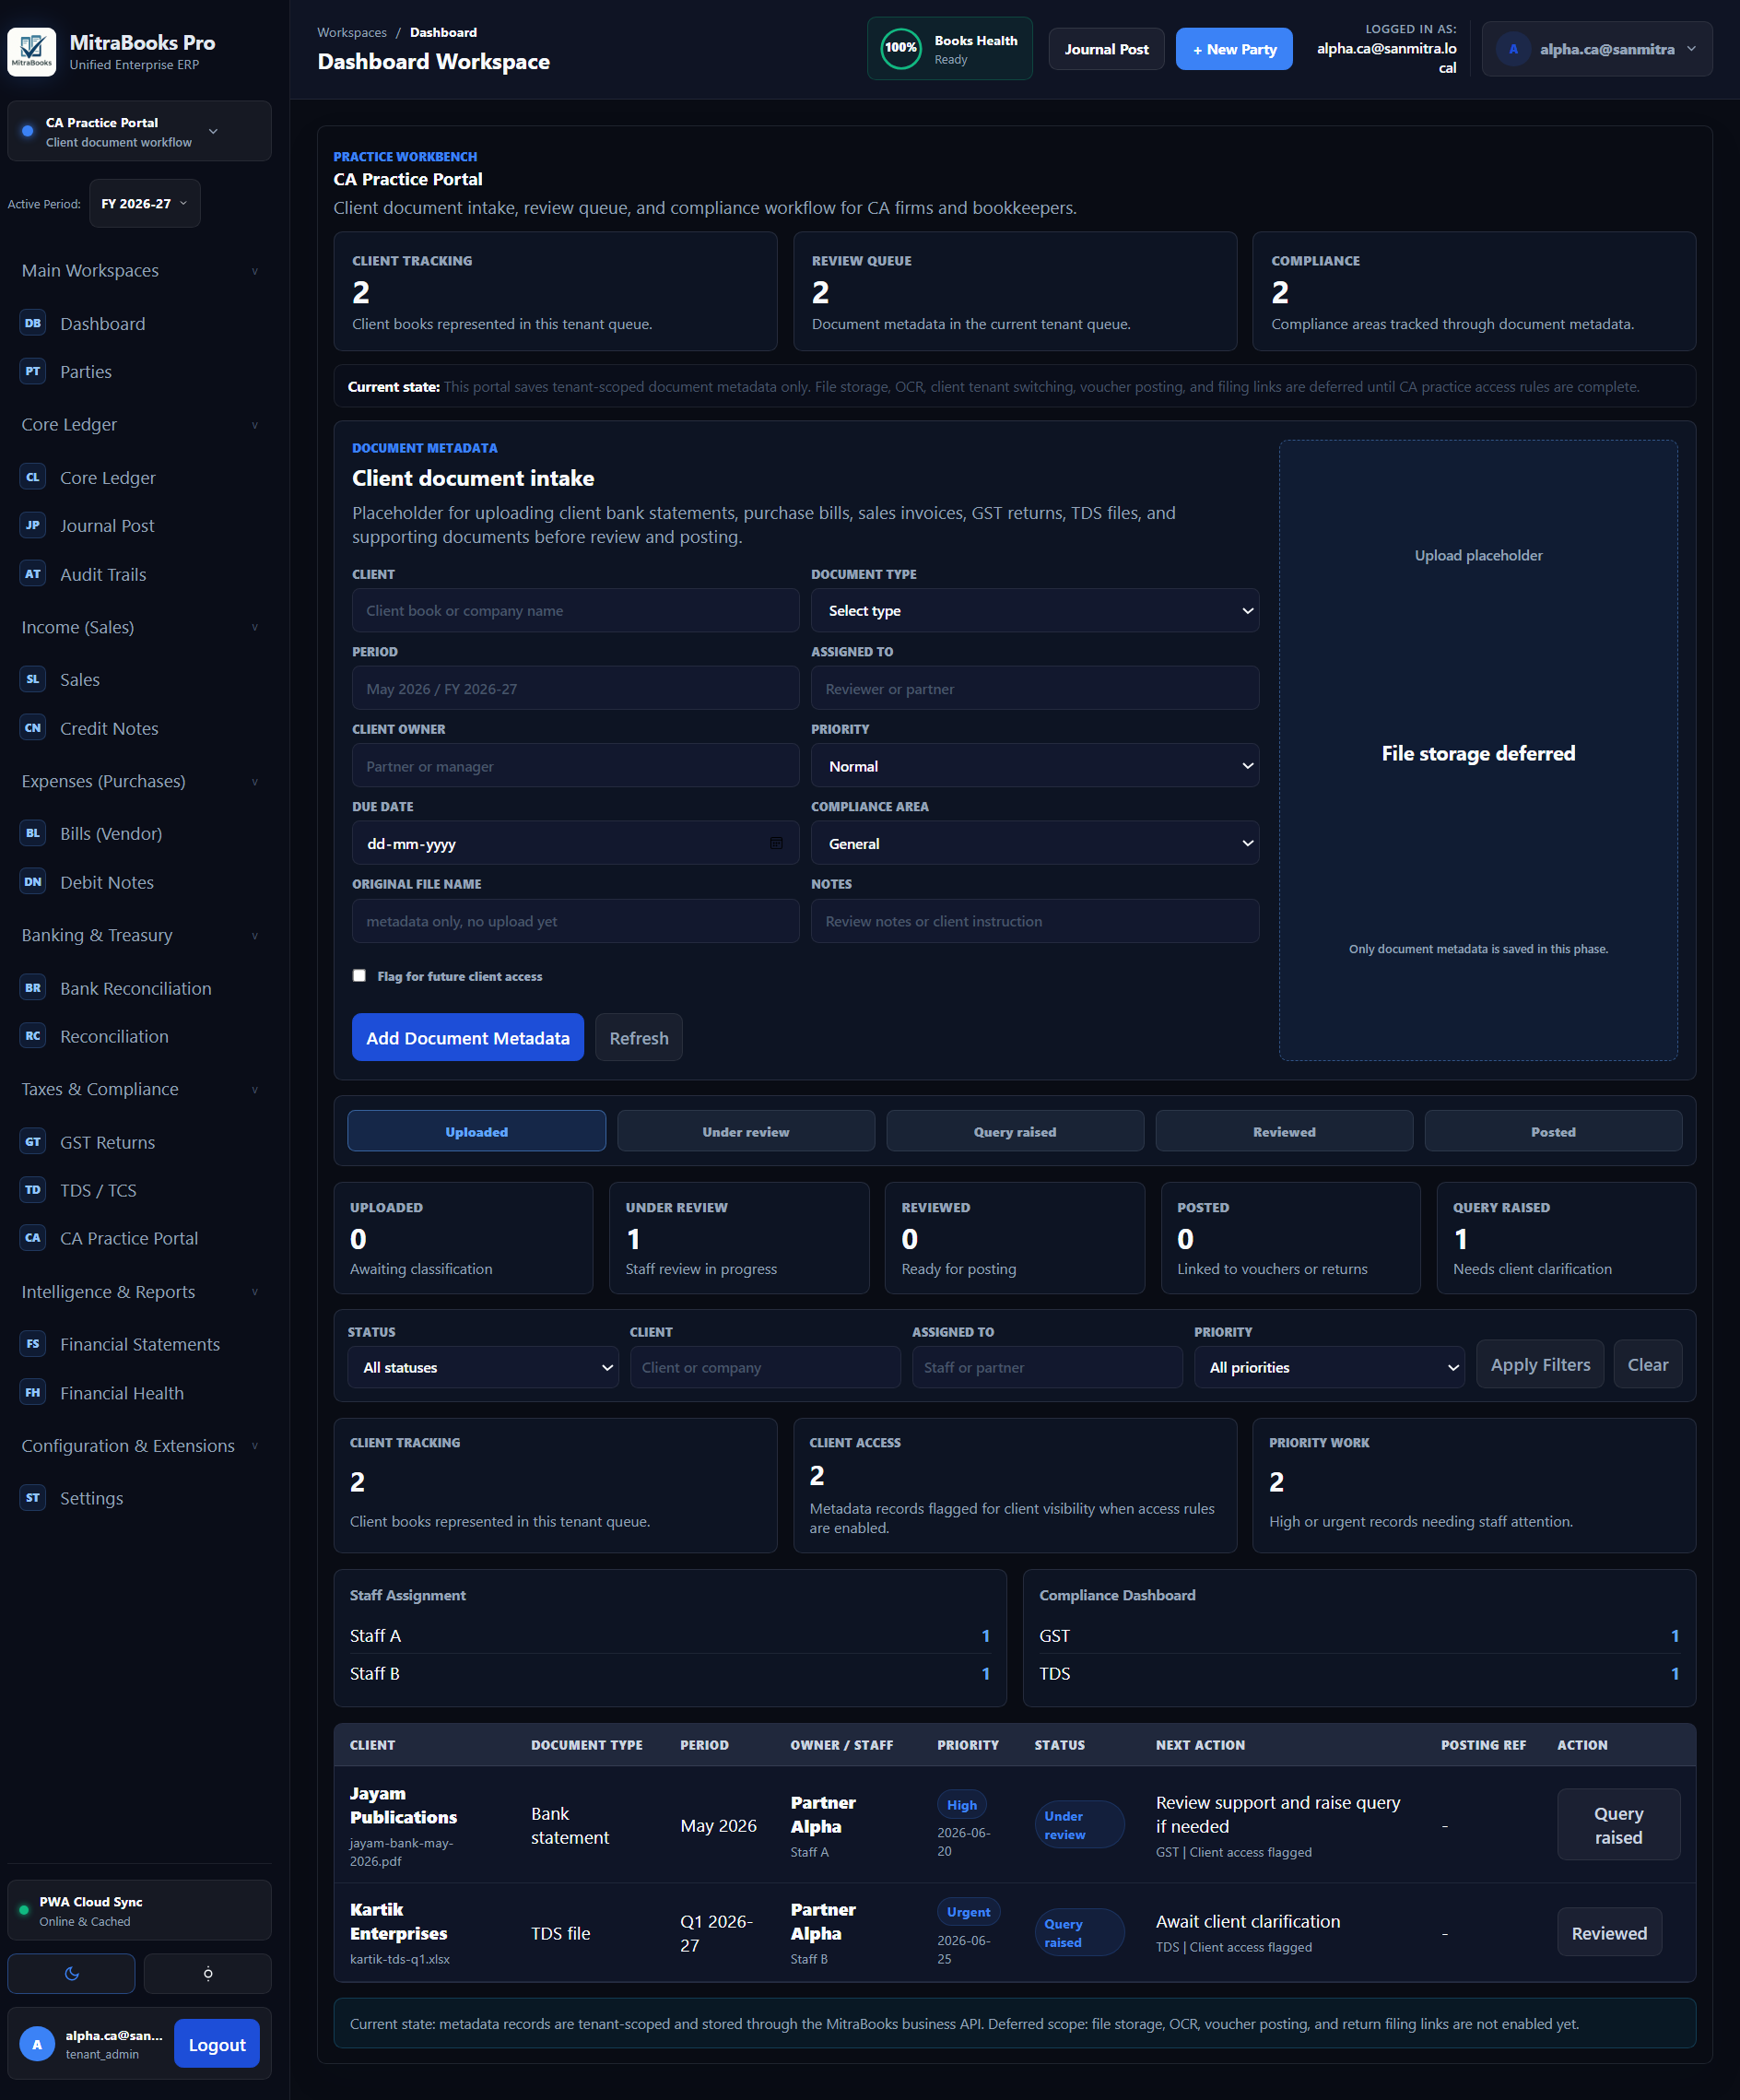Image resolution: width=1740 pixels, height=2100 pixels.
Task: Click sidebar bottom user avatar icon
Action: (x=37, y=2044)
